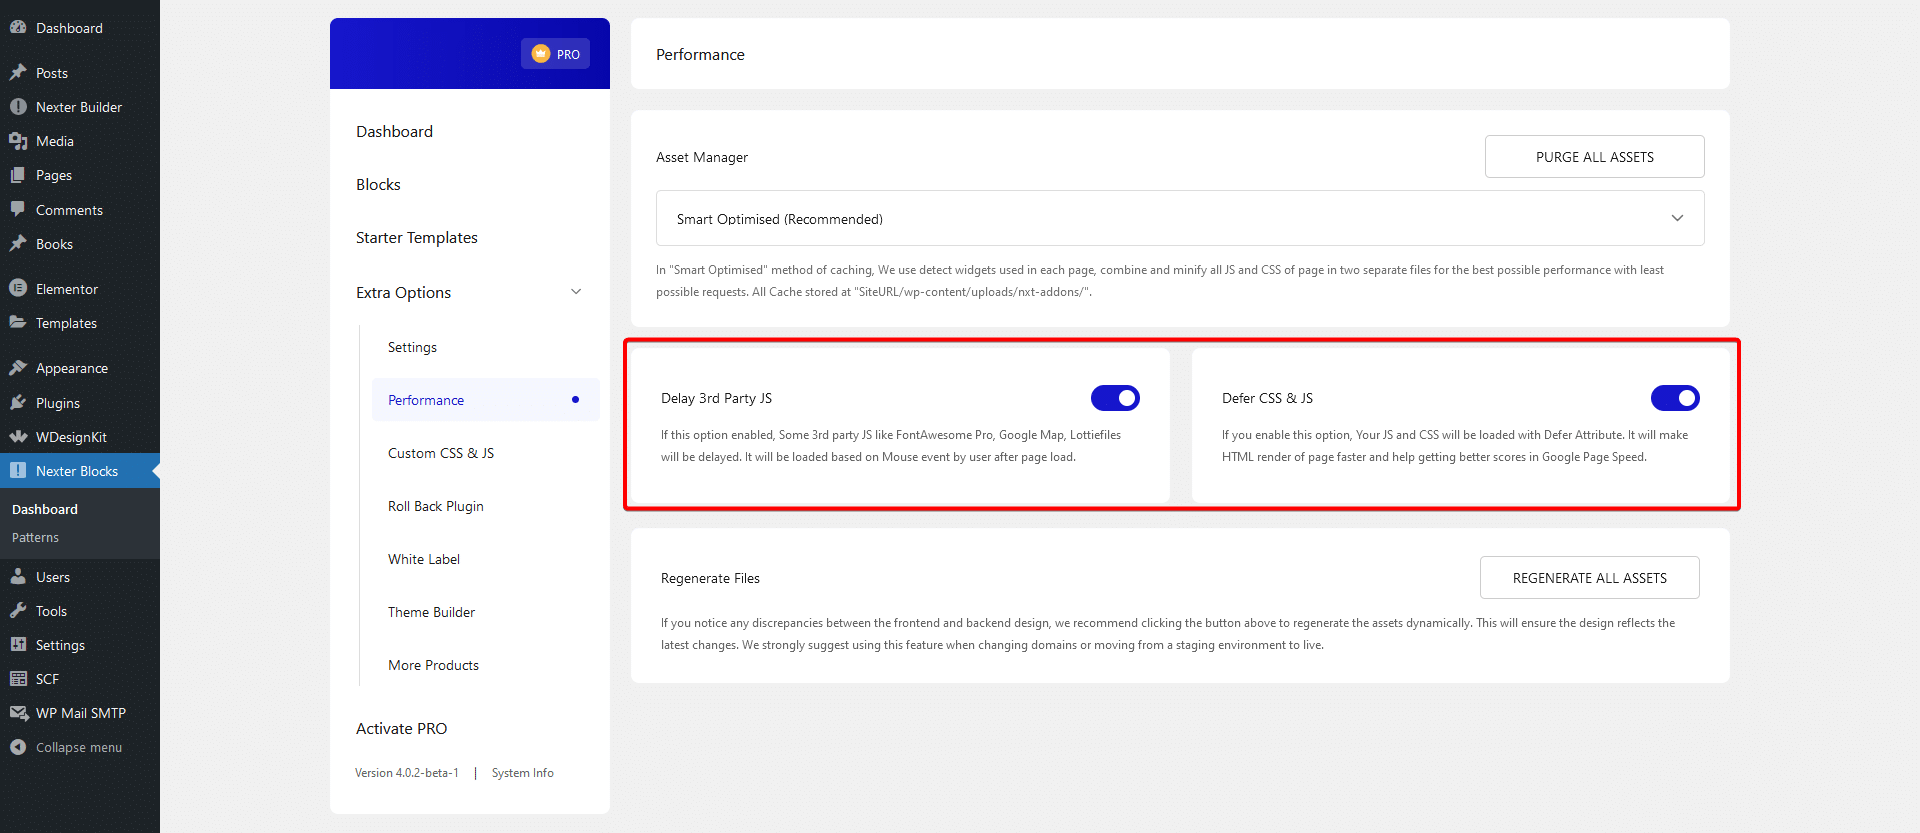This screenshot has height=833, width=1920.
Task: Open the Dashboard submenu under Nexter Blocks
Action: 45,509
